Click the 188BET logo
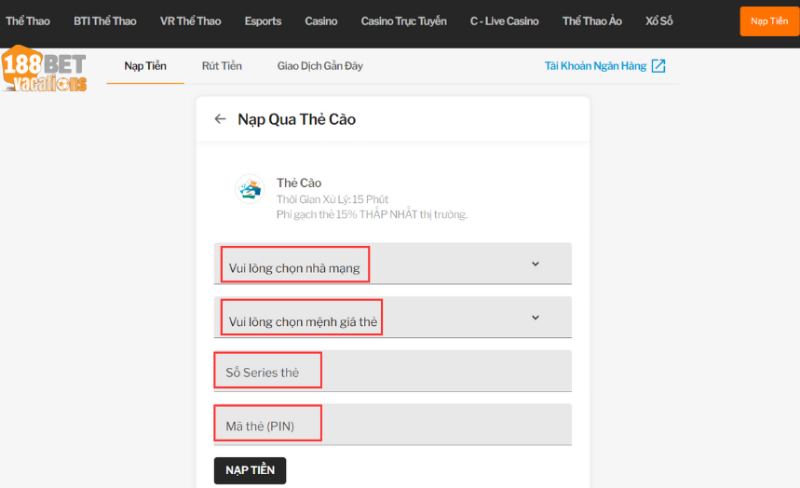 pos(44,70)
